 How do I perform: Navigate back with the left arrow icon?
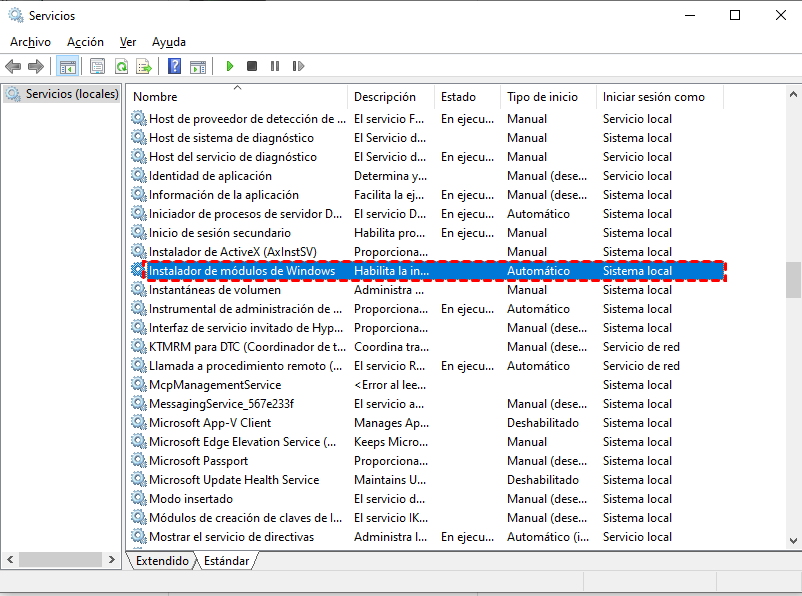13,66
